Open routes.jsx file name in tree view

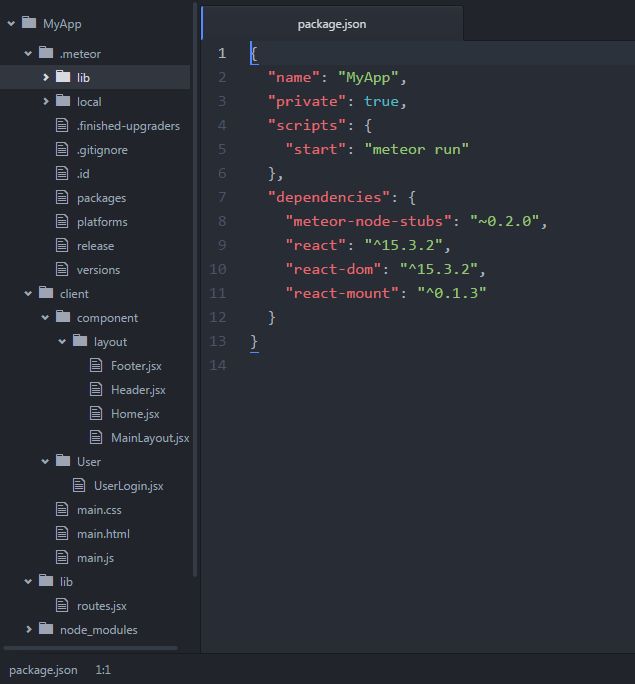click(x=102, y=606)
